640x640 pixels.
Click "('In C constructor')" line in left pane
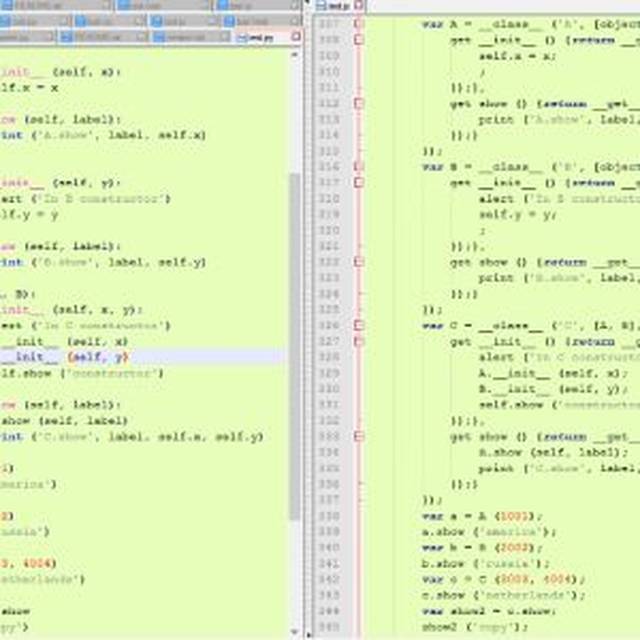(x=85, y=326)
